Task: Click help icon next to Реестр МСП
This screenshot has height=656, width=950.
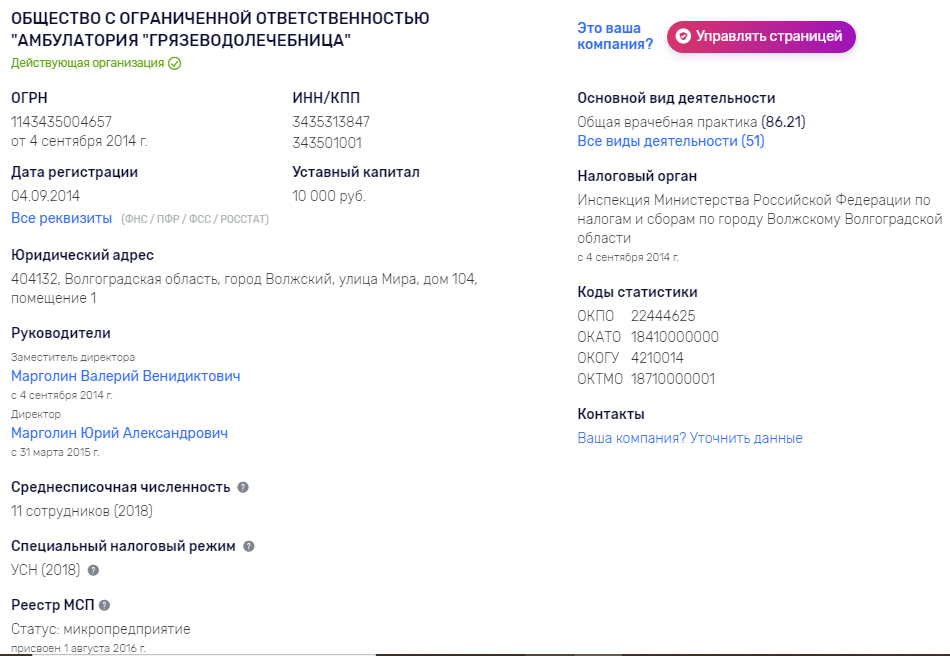Action: click(x=104, y=605)
